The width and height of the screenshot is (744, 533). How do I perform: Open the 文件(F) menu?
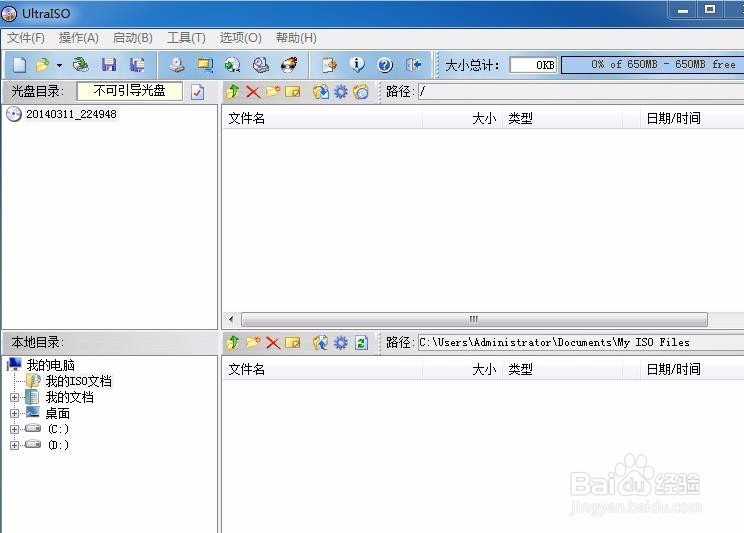click(26, 38)
